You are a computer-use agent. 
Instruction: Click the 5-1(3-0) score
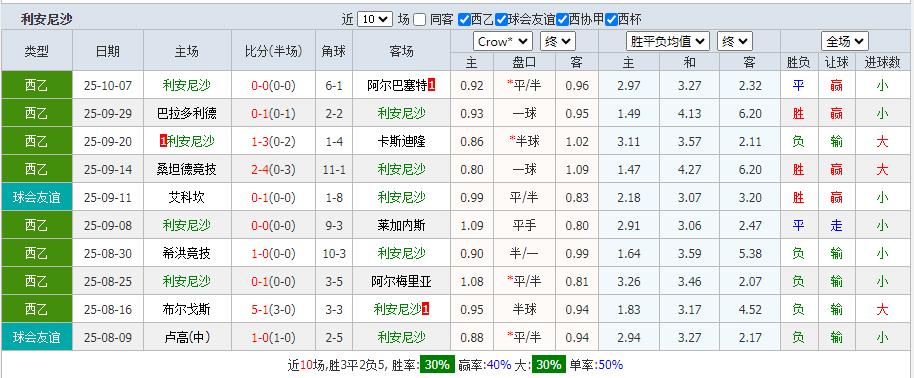[273, 309]
